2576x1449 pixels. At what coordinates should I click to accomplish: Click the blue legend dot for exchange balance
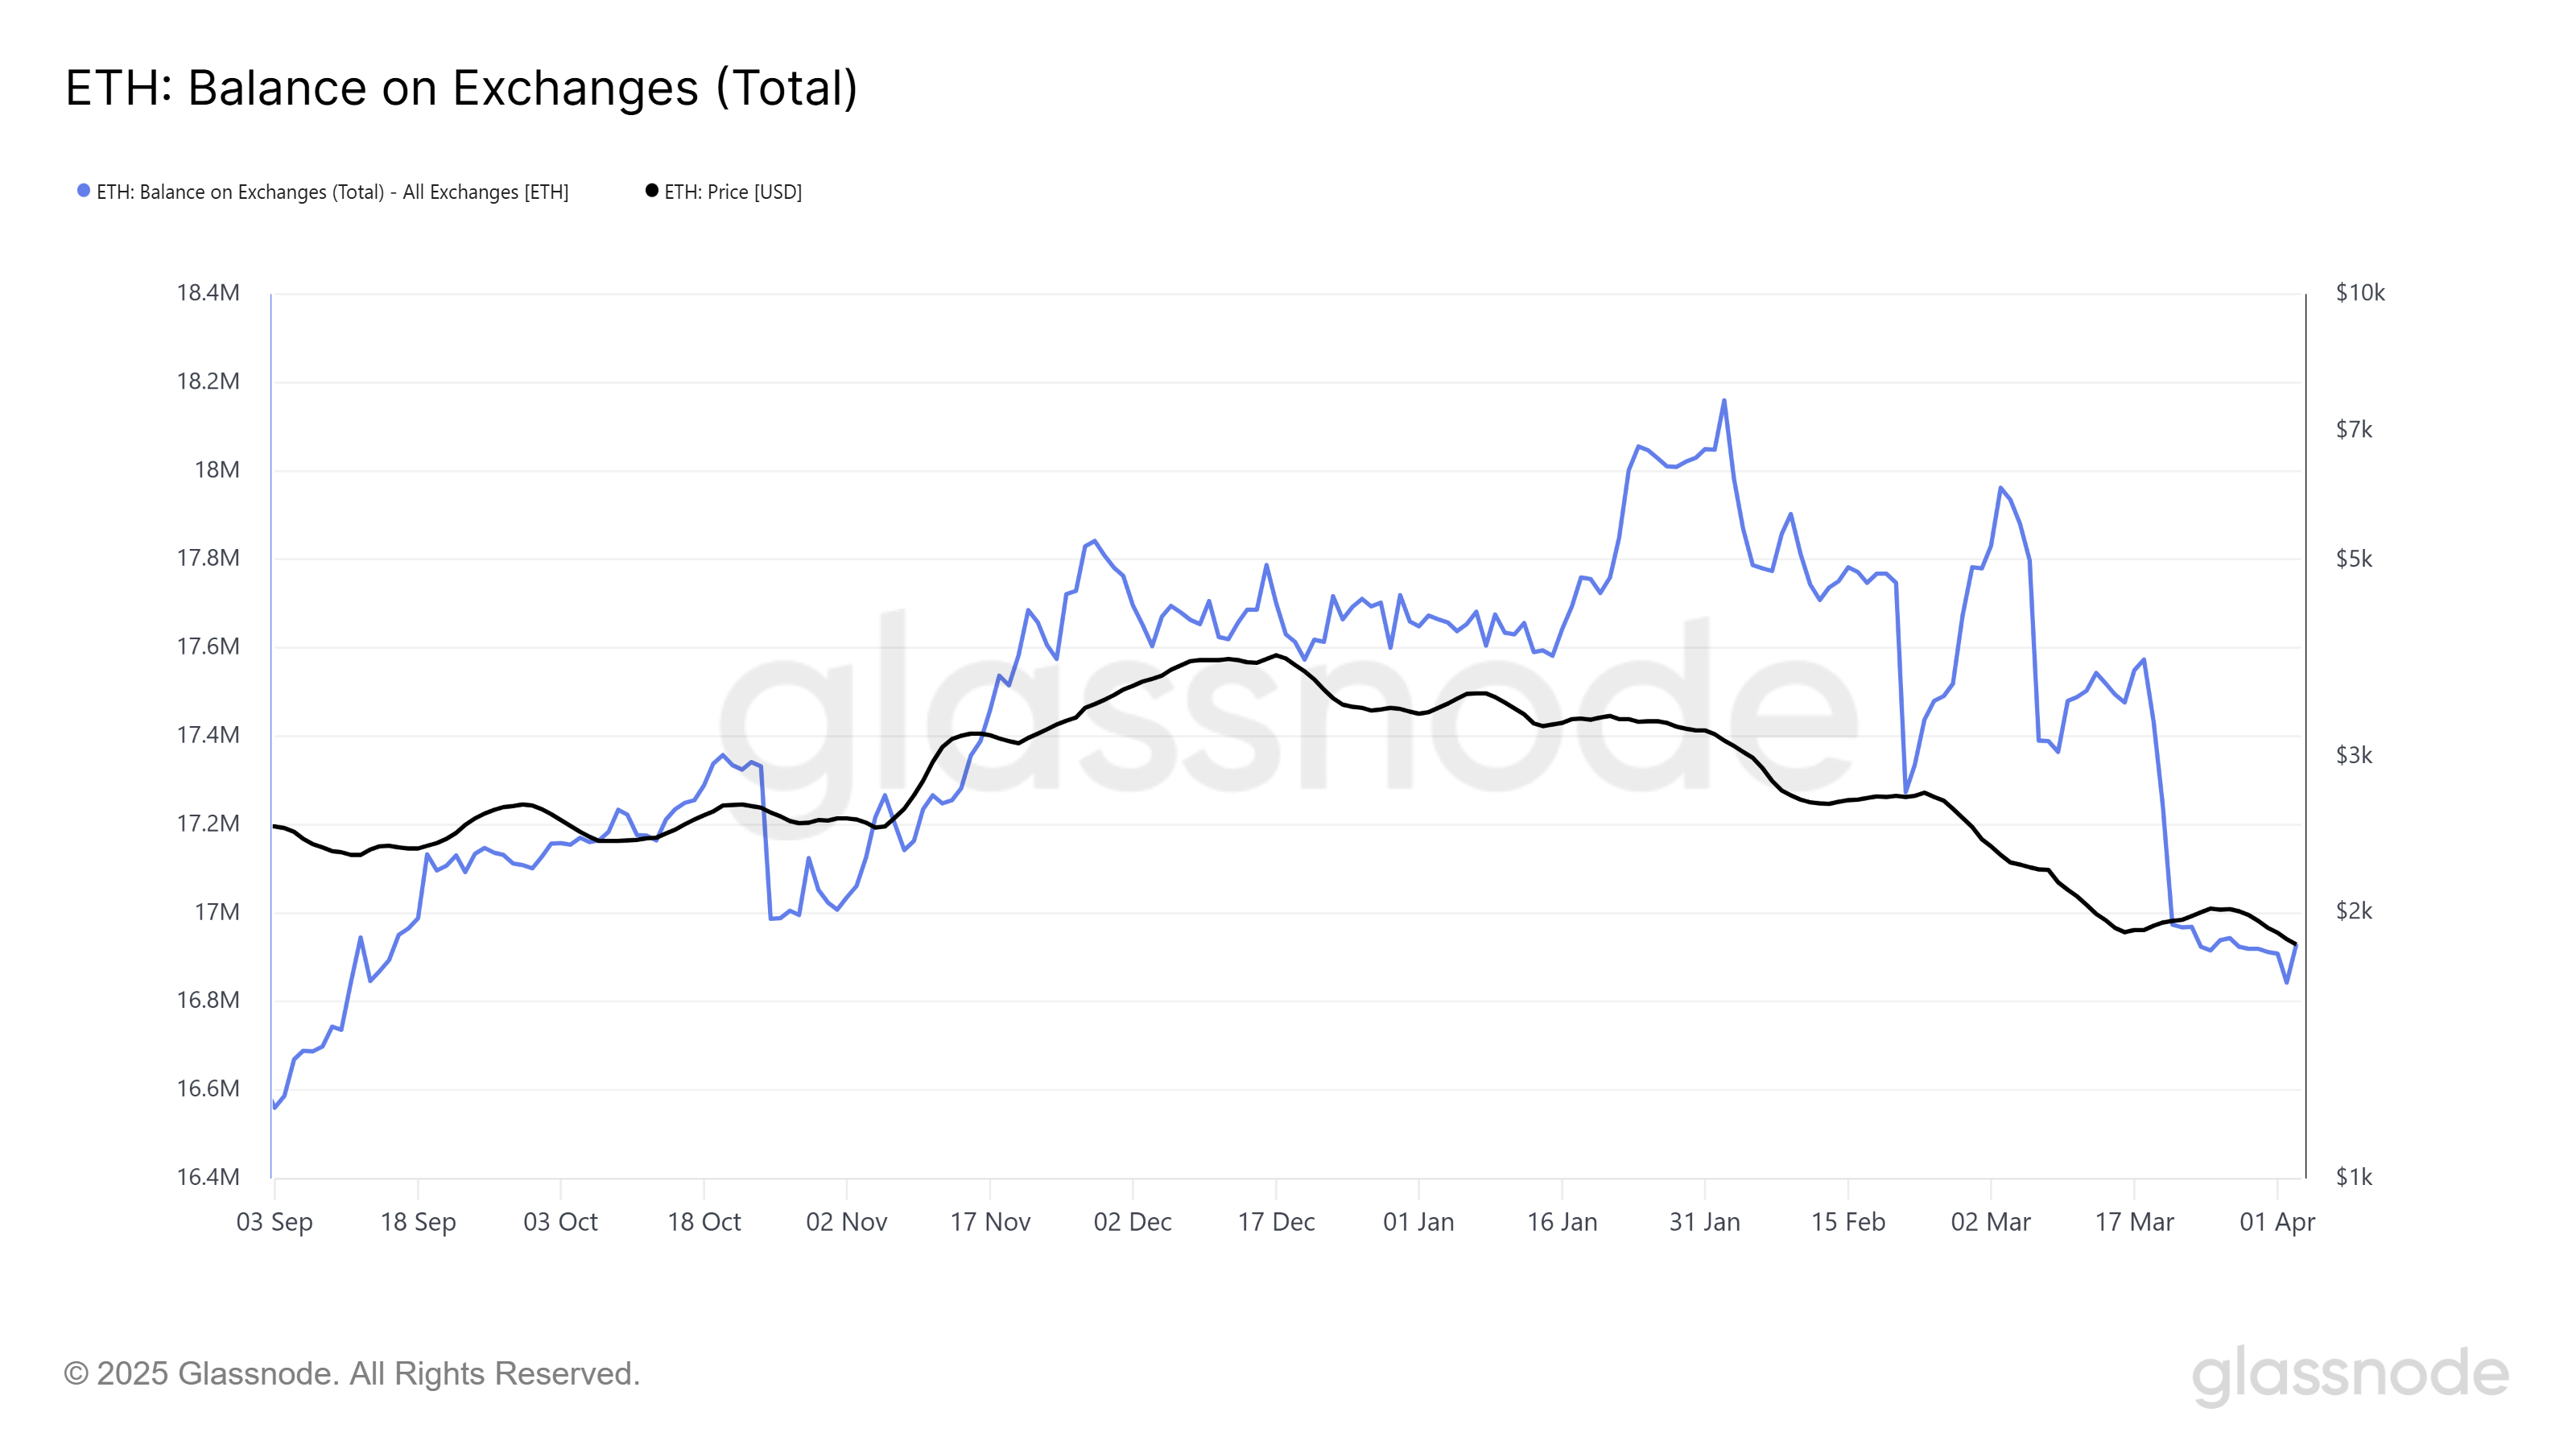(x=84, y=191)
